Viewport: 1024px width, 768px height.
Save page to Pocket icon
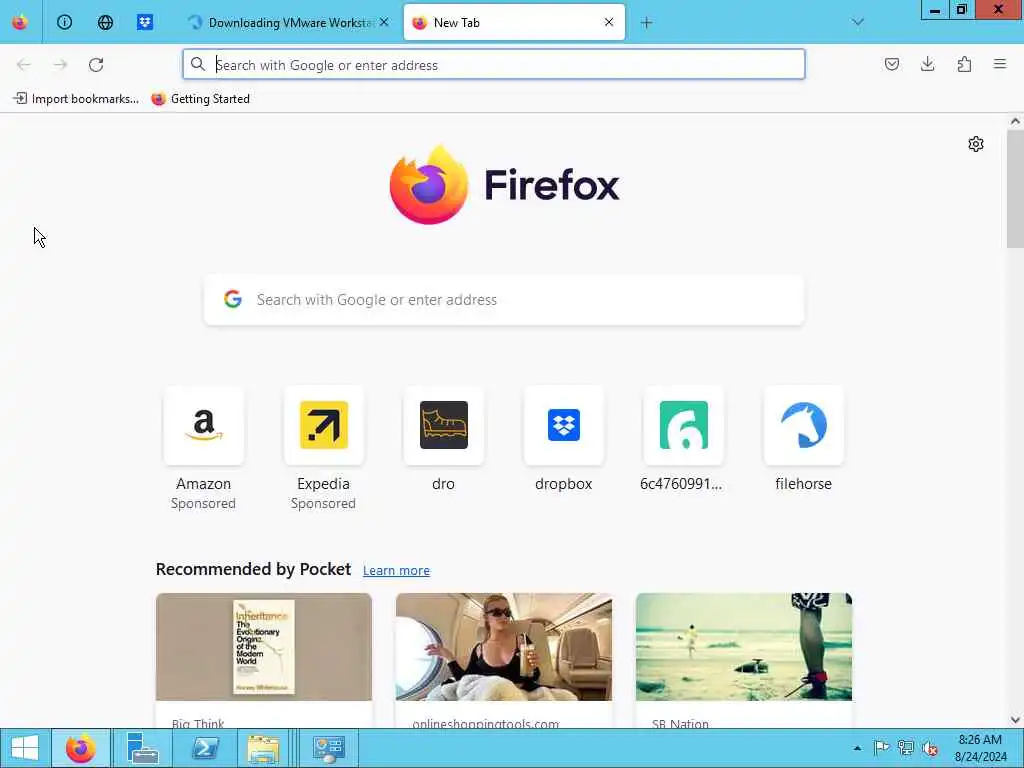click(891, 64)
